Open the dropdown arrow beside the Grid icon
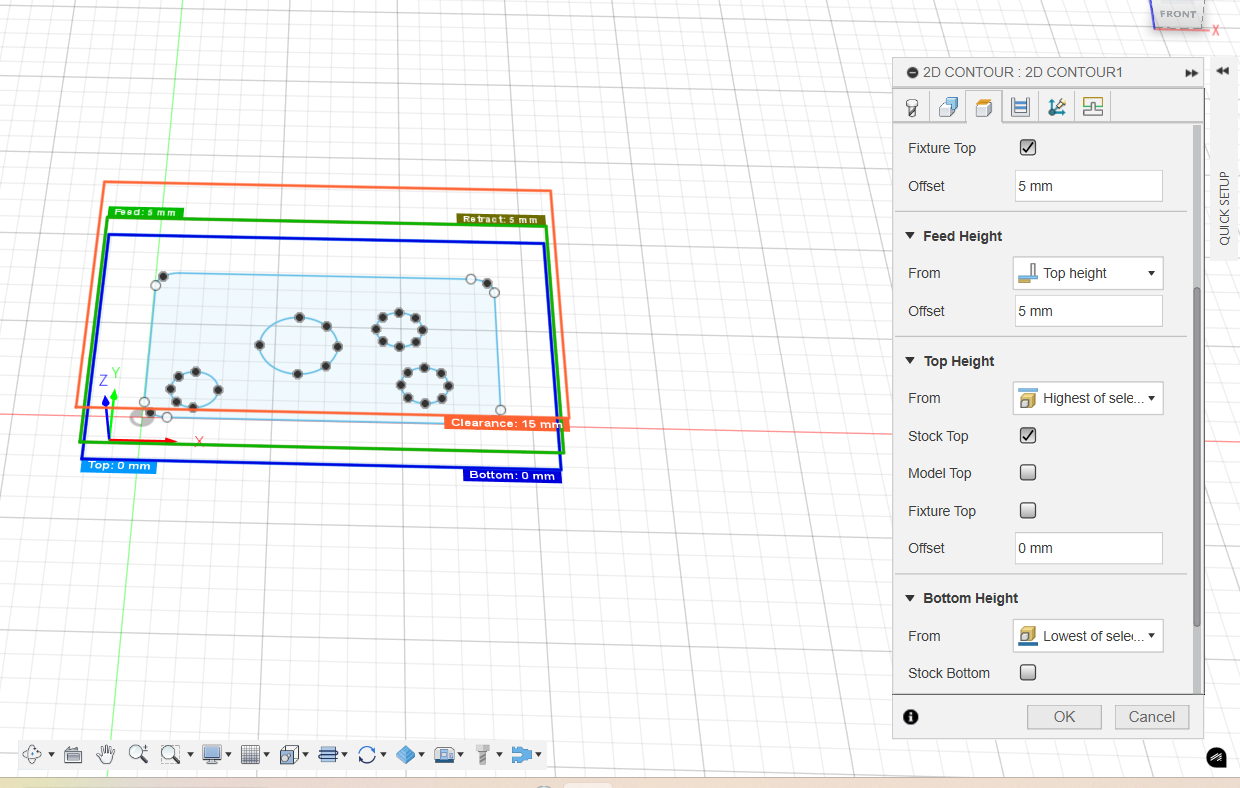This screenshot has height=788, width=1240. pyautogui.click(x=267, y=755)
